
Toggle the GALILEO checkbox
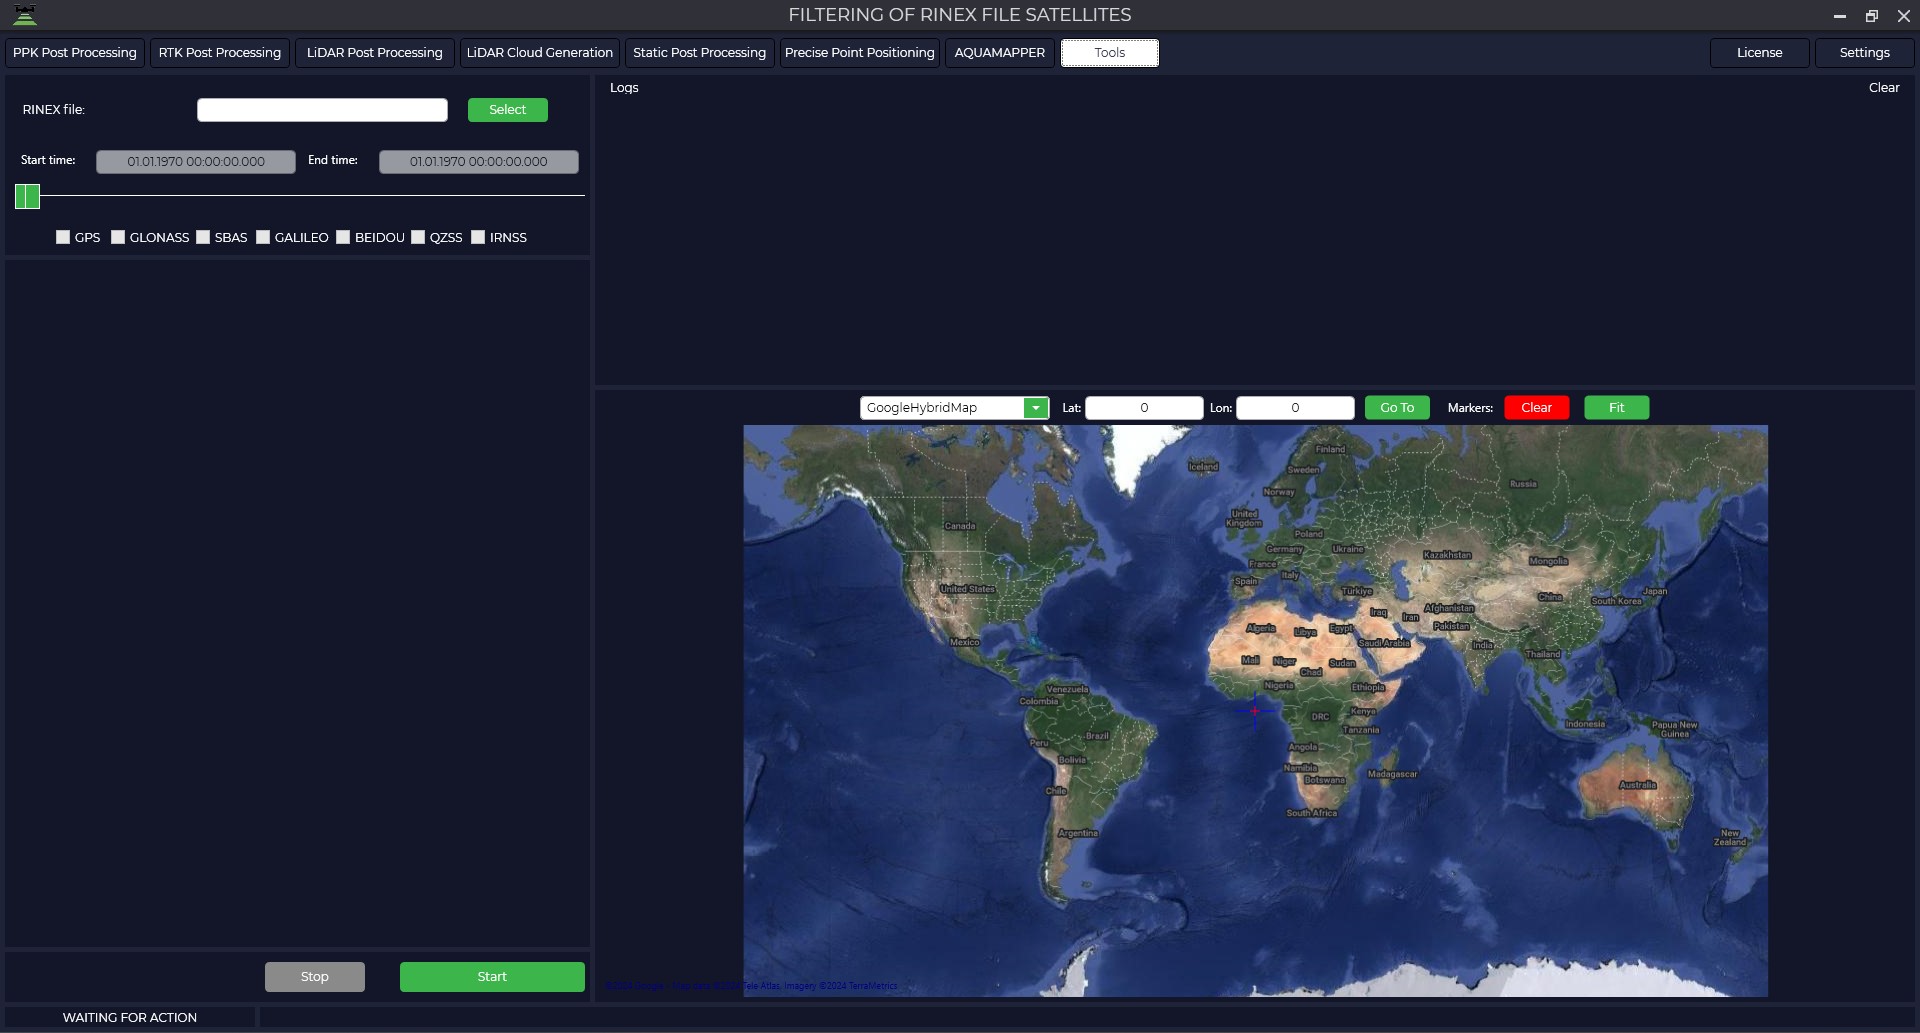(263, 237)
